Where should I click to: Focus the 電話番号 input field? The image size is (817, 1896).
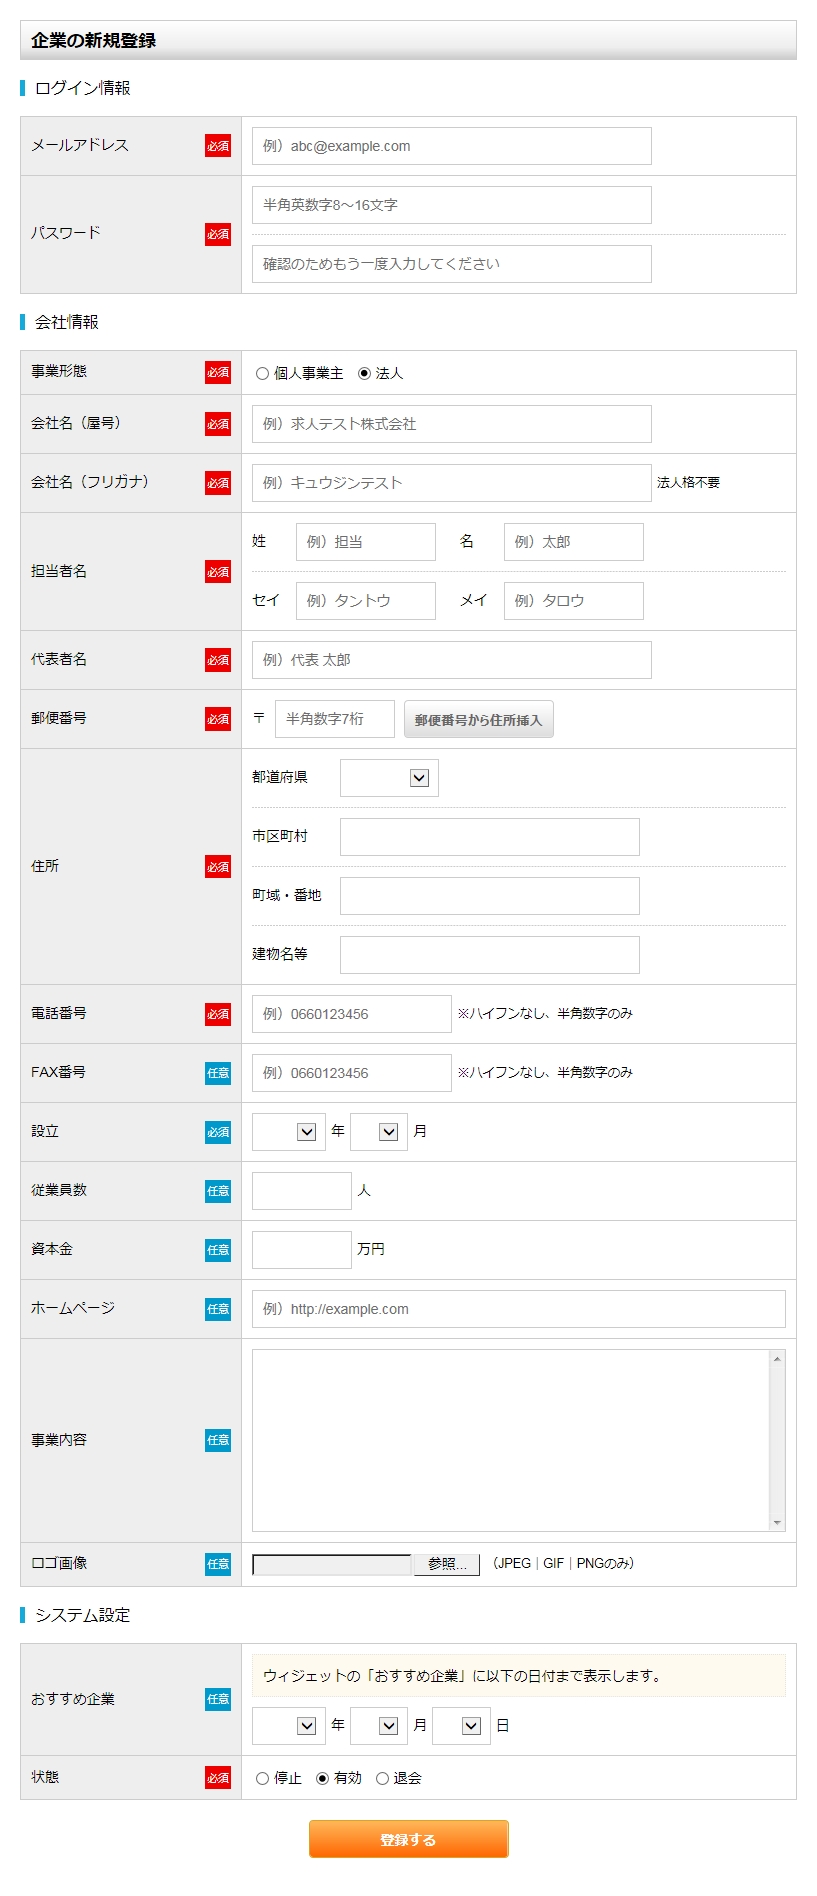(352, 1014)
